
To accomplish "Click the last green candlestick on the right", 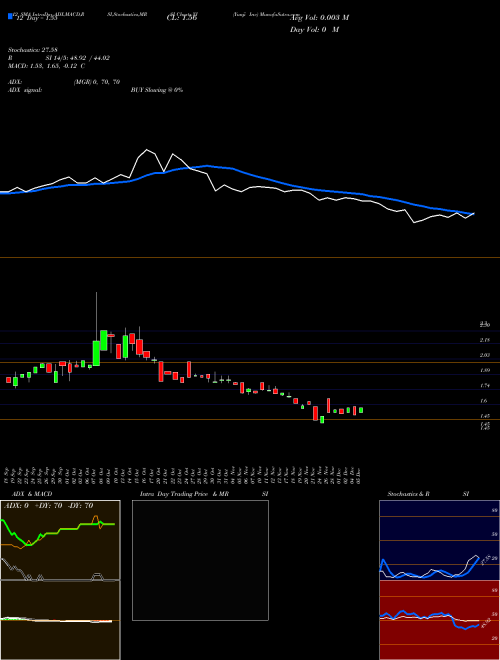I will [361, 410].
